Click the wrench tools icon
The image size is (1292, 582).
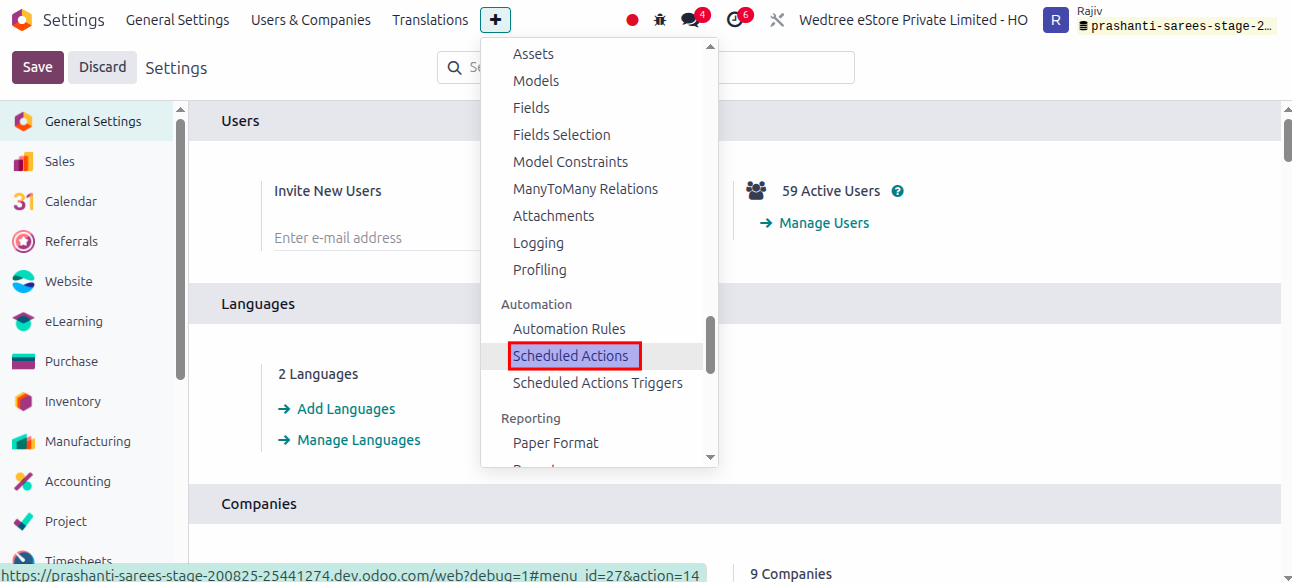(x=777, y=20)
